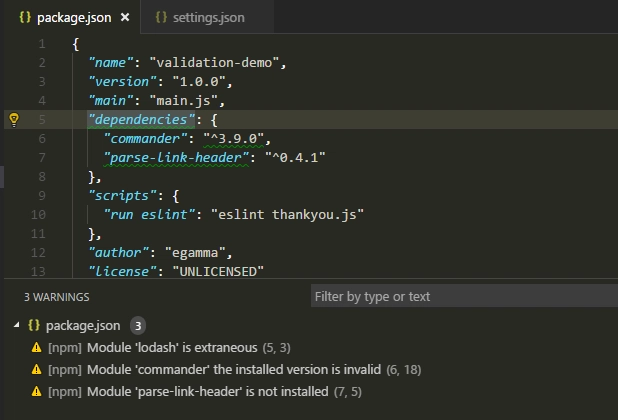The image size is (618, 420).
Task: Click the lightbulb quick-fix icon
Action: point(14,119)
